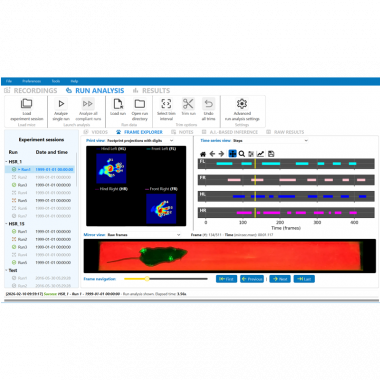This screenshot has width=380, height=380.
Task: Collapse the Test session group
Action: [x=6, y=270]
